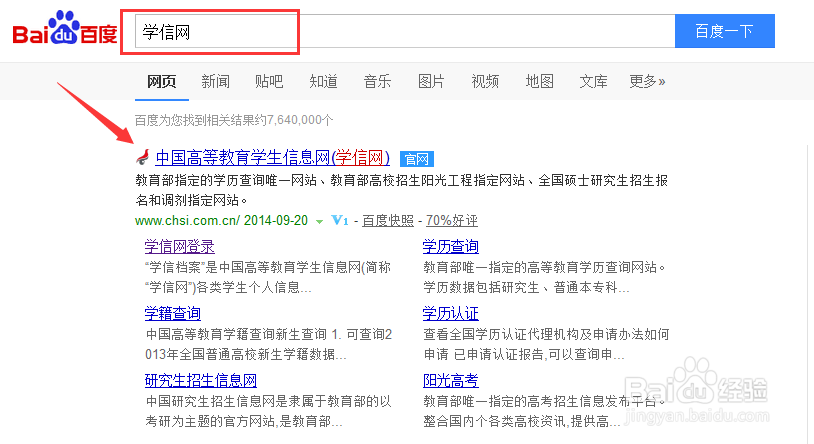Click the 中国高等教育学籍查询新生查询 description
This screenshot has width=814, height=444.
click(268, 344)
